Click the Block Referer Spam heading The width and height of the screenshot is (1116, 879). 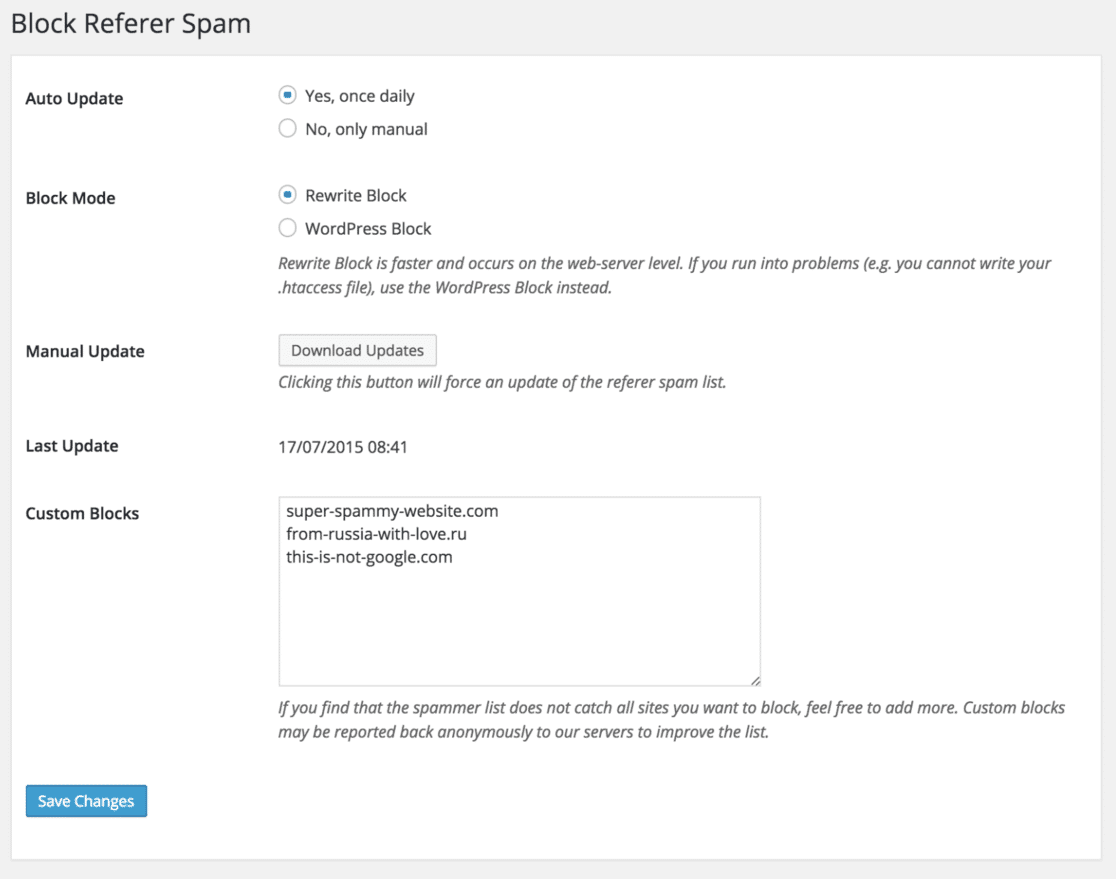click(x=130, y=23)
